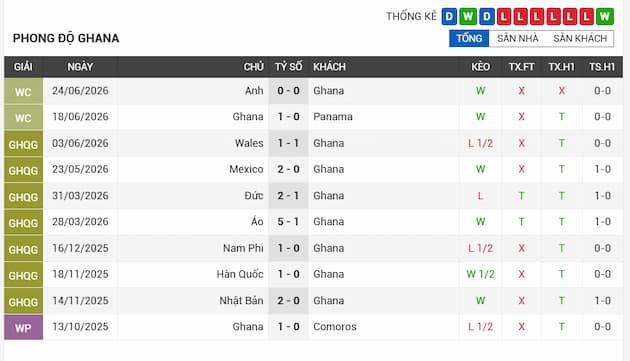
Task: Click the purple WP league badge
Action: point(23,327)
